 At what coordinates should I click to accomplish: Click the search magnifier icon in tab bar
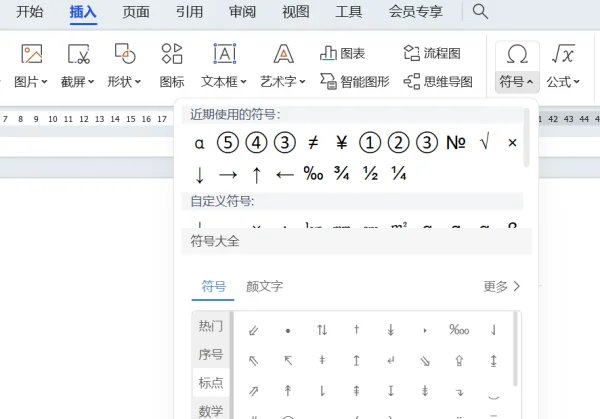[x=480, y=11]
